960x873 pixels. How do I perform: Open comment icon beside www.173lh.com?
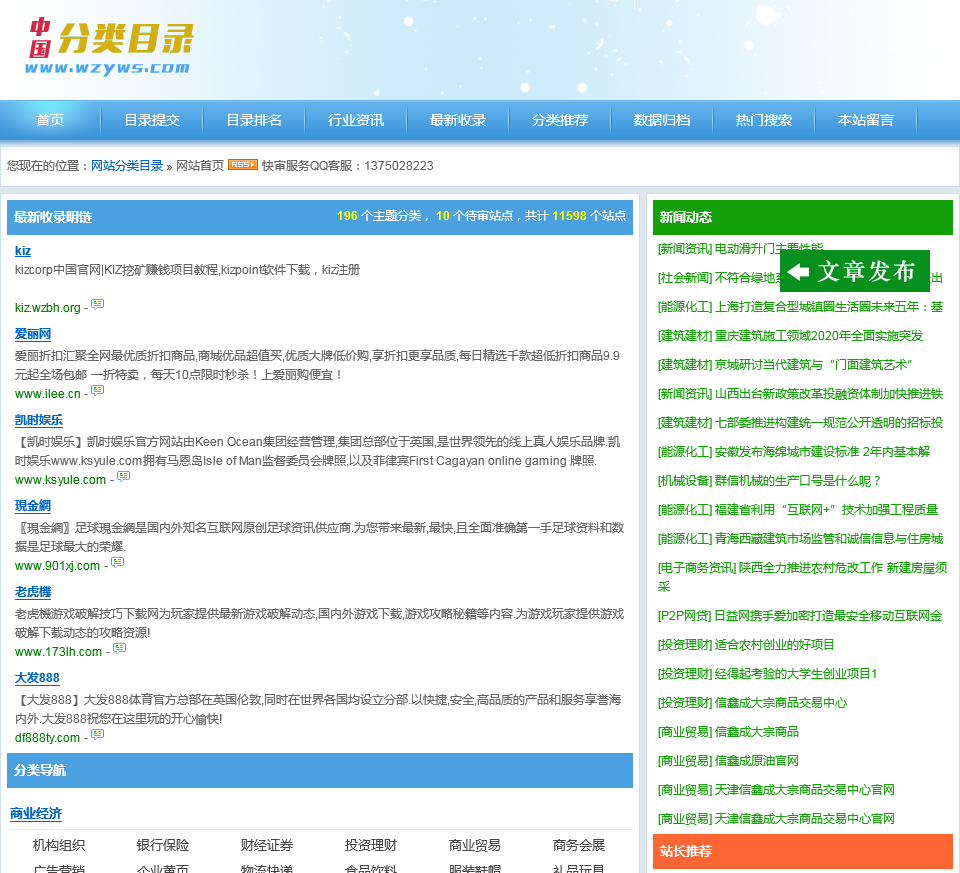pyautogui.click(x=119, y=648)
